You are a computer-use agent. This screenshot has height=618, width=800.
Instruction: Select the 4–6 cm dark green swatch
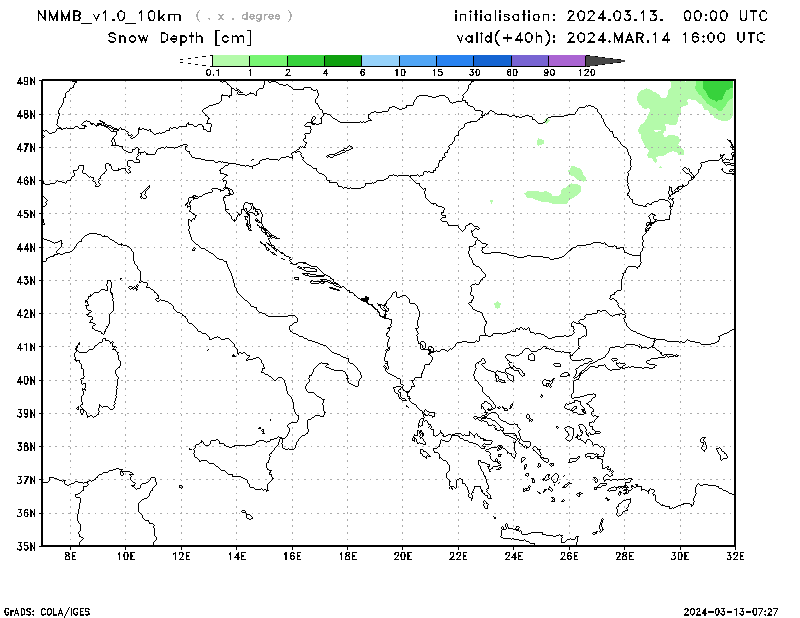[x=343, y=61]
